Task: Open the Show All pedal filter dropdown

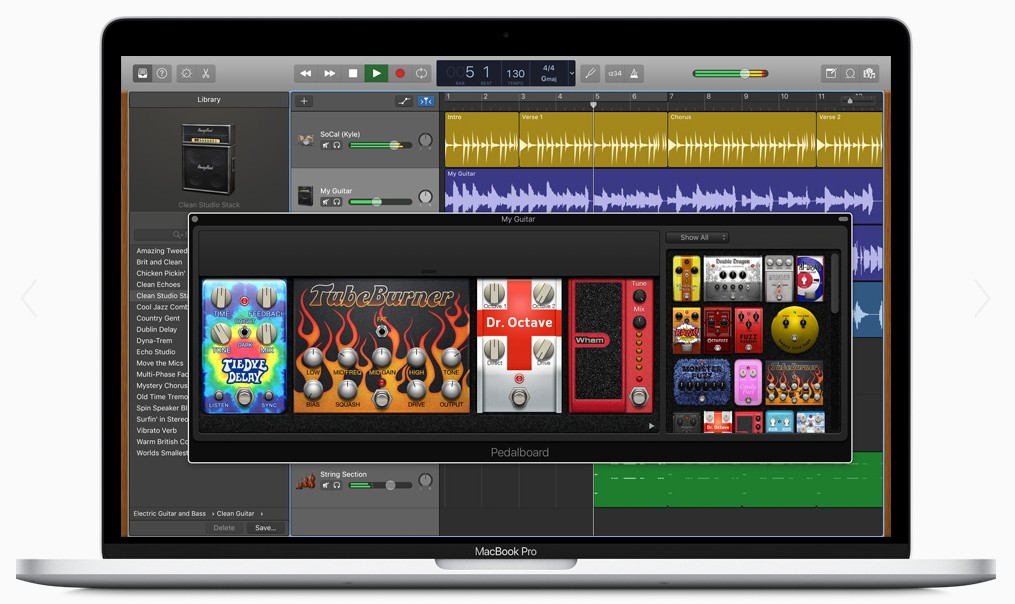Action: coord(697,238)
